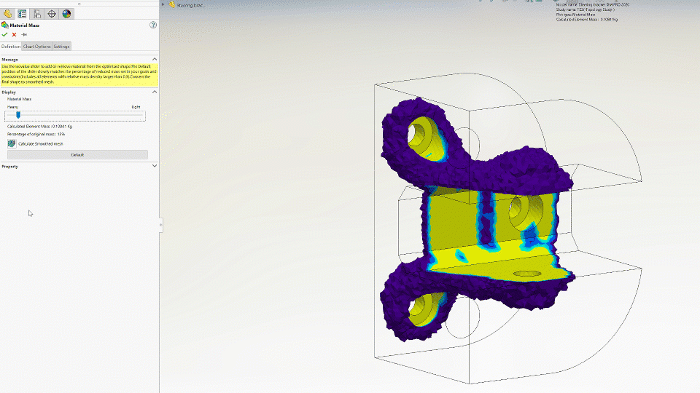Cancel with the red X icon

click(x=14, y=34)
